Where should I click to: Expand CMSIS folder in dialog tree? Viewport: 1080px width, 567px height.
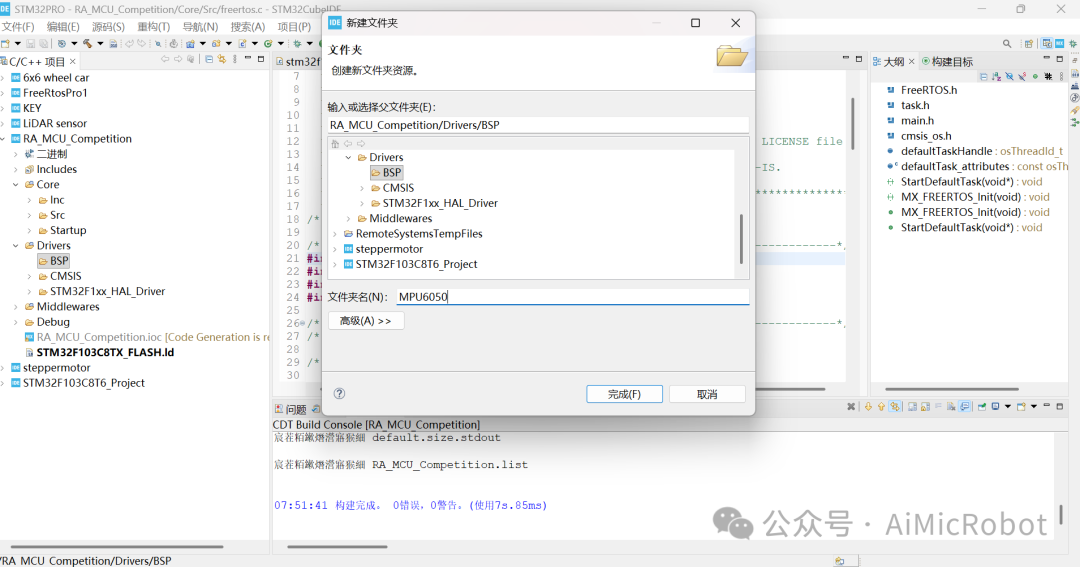coord(362,188)
